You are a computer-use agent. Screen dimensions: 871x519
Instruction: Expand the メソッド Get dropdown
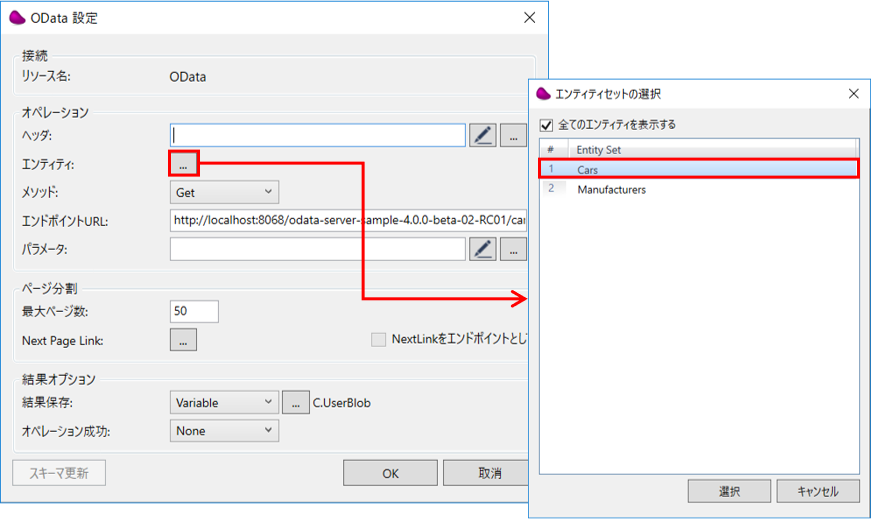pyautogui.click(x=224, y=192)
